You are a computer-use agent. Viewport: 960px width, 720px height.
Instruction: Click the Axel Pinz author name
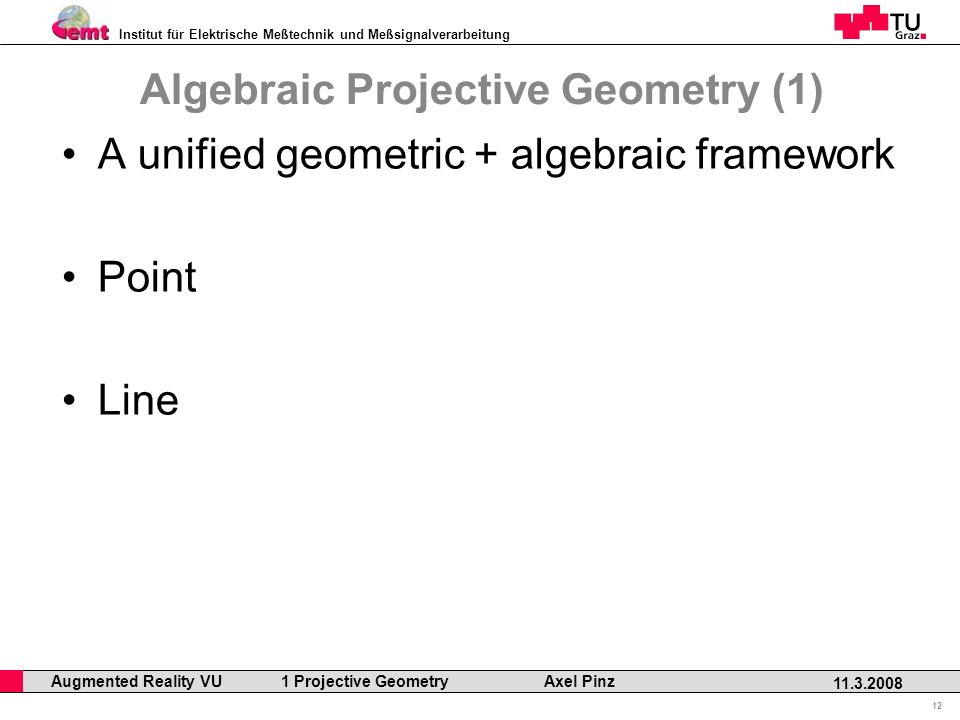[x=579, y=681]
